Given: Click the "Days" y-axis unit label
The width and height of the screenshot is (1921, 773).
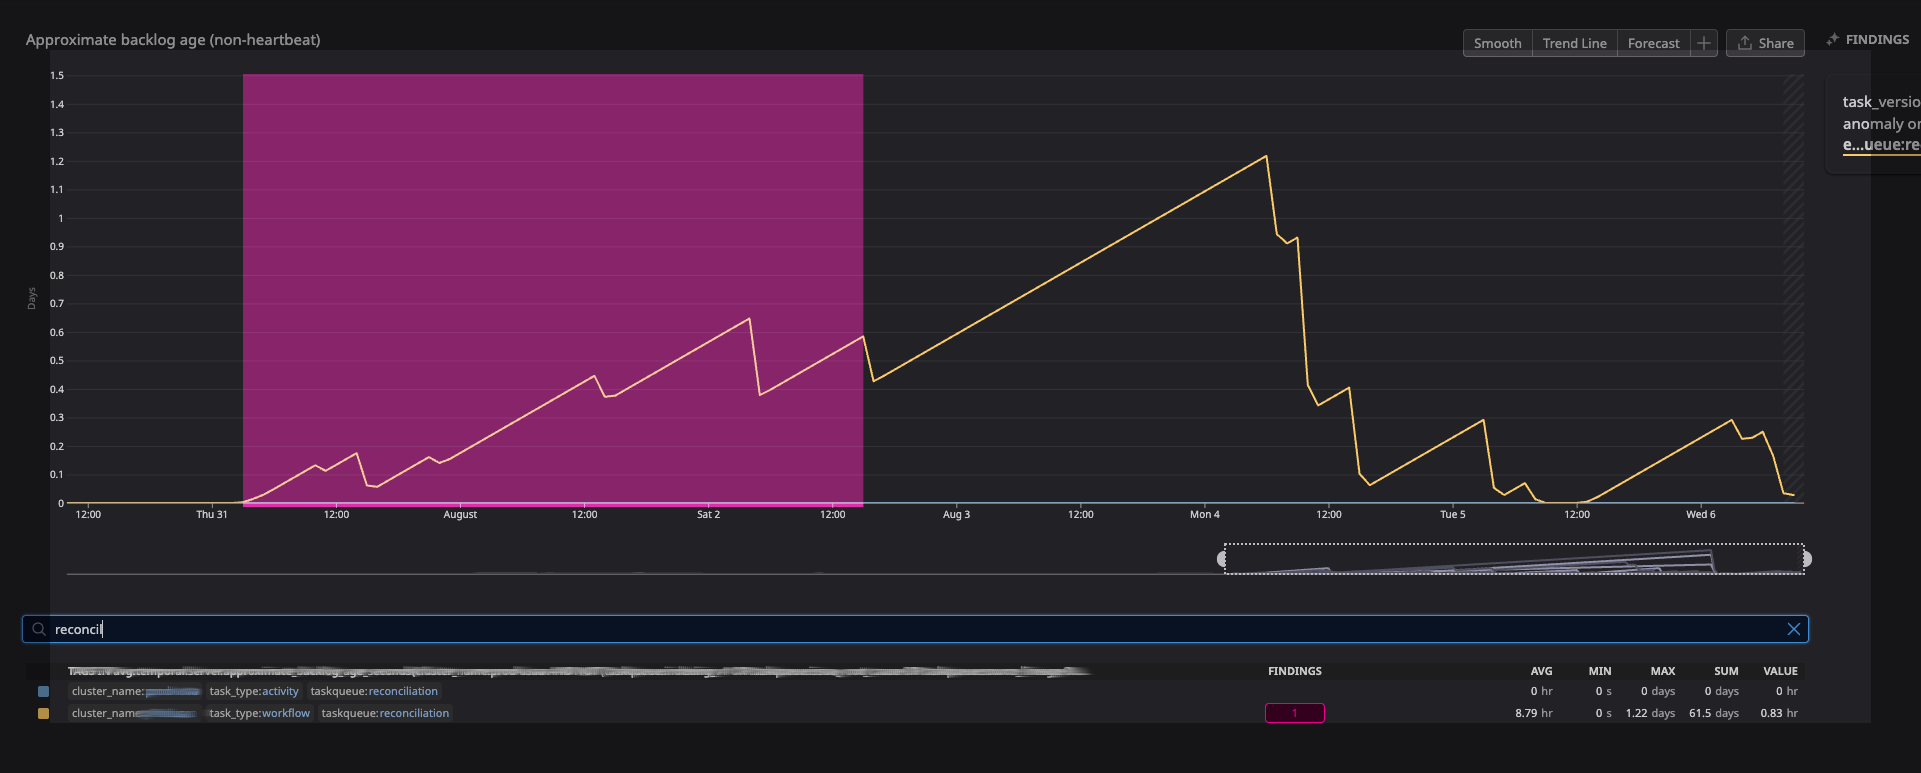Looking at the screenshot, I should click(x=32, y=298).
